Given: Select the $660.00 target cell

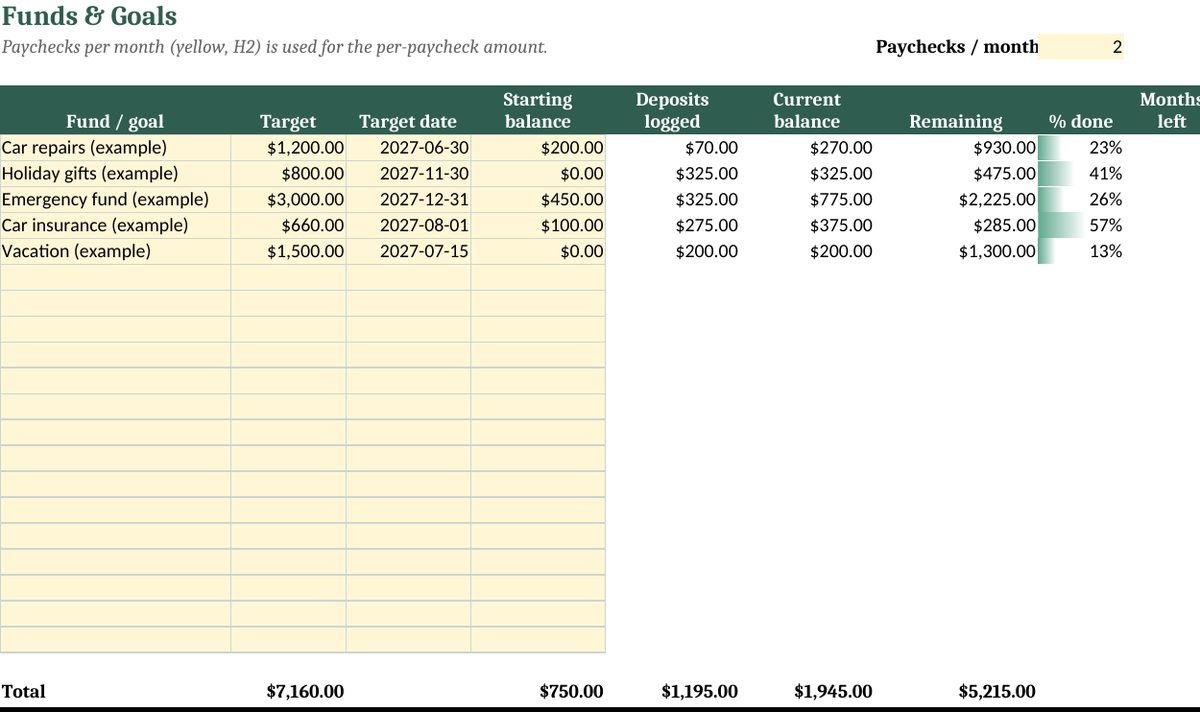Looking at the screenshot, I should pos(289,226).
